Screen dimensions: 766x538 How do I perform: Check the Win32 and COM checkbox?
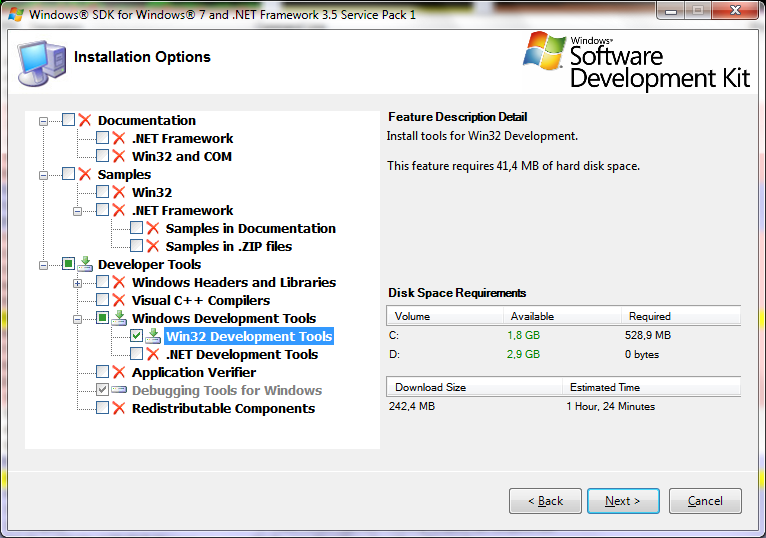point(102,156)
